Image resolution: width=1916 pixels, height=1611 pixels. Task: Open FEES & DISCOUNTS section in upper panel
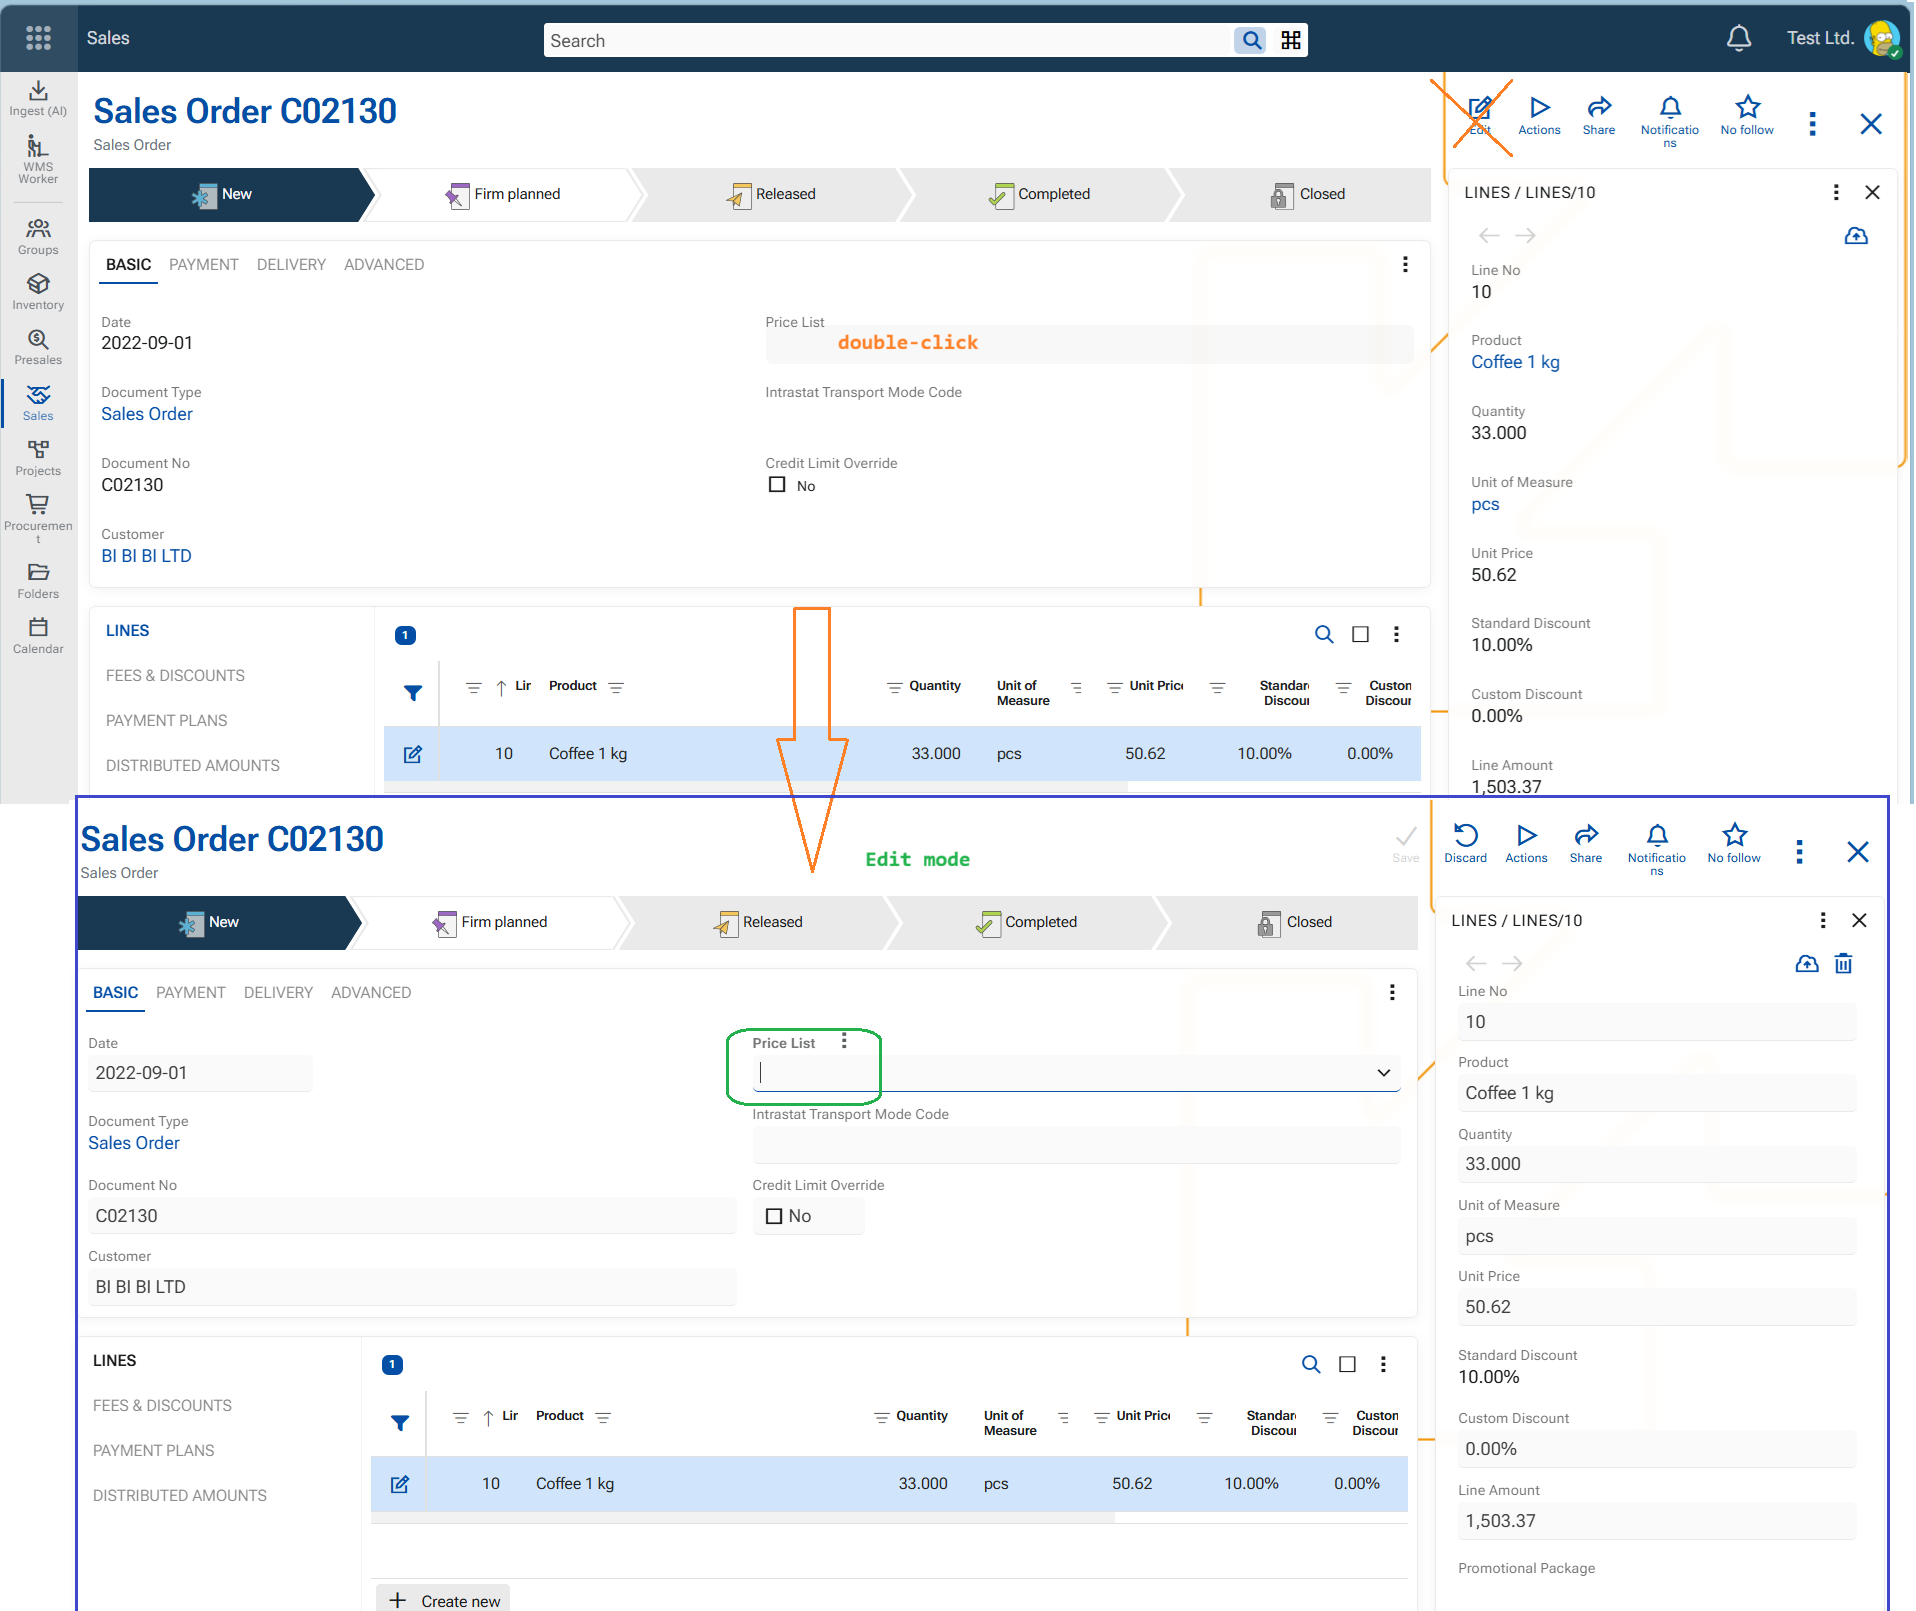pos(175,676)
